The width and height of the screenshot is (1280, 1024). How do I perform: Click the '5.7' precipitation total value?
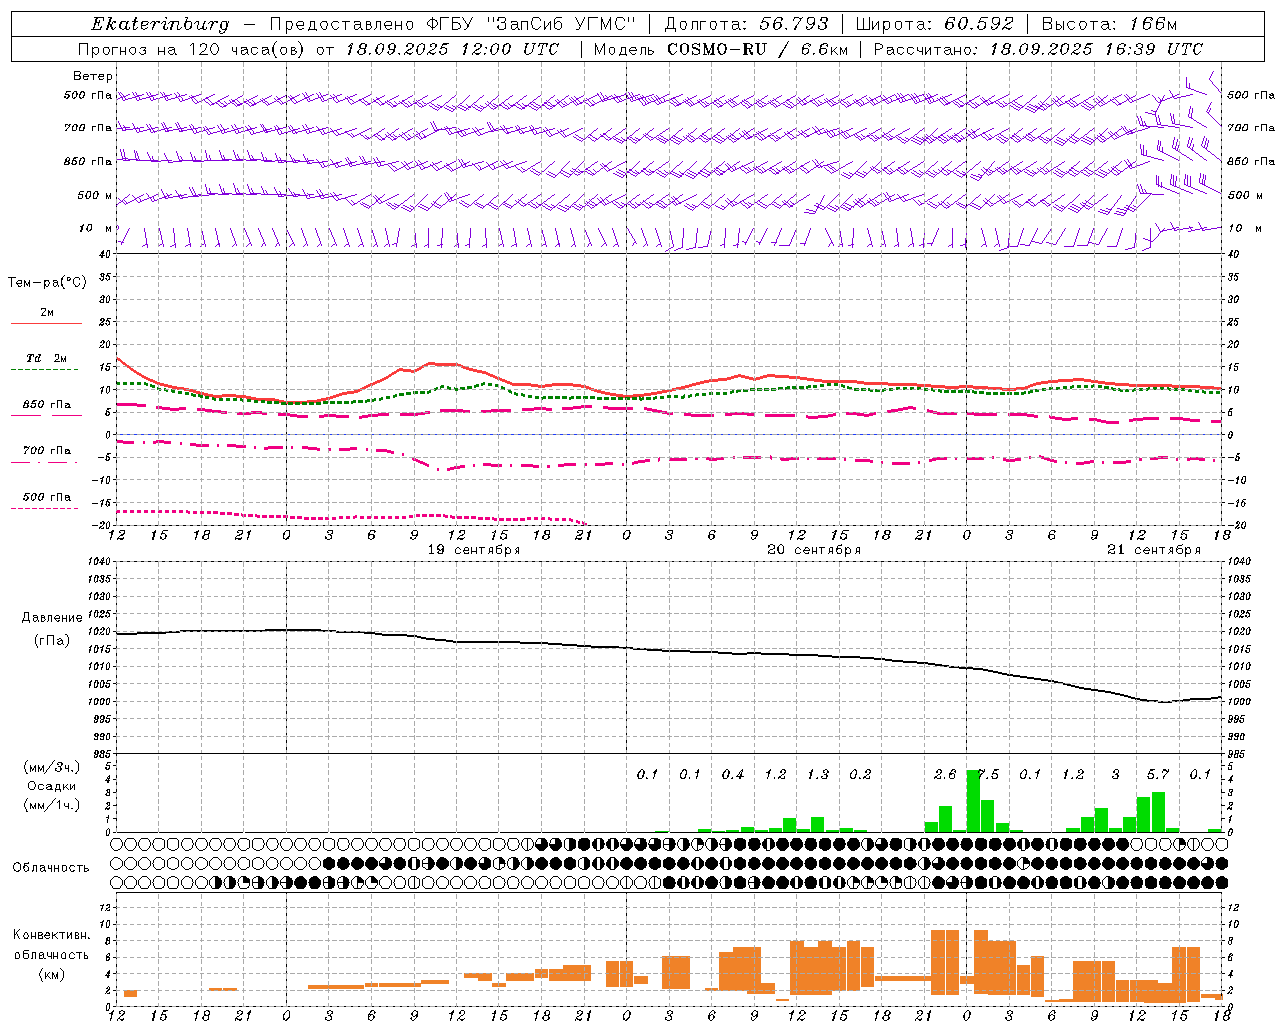coord(1158,774)
